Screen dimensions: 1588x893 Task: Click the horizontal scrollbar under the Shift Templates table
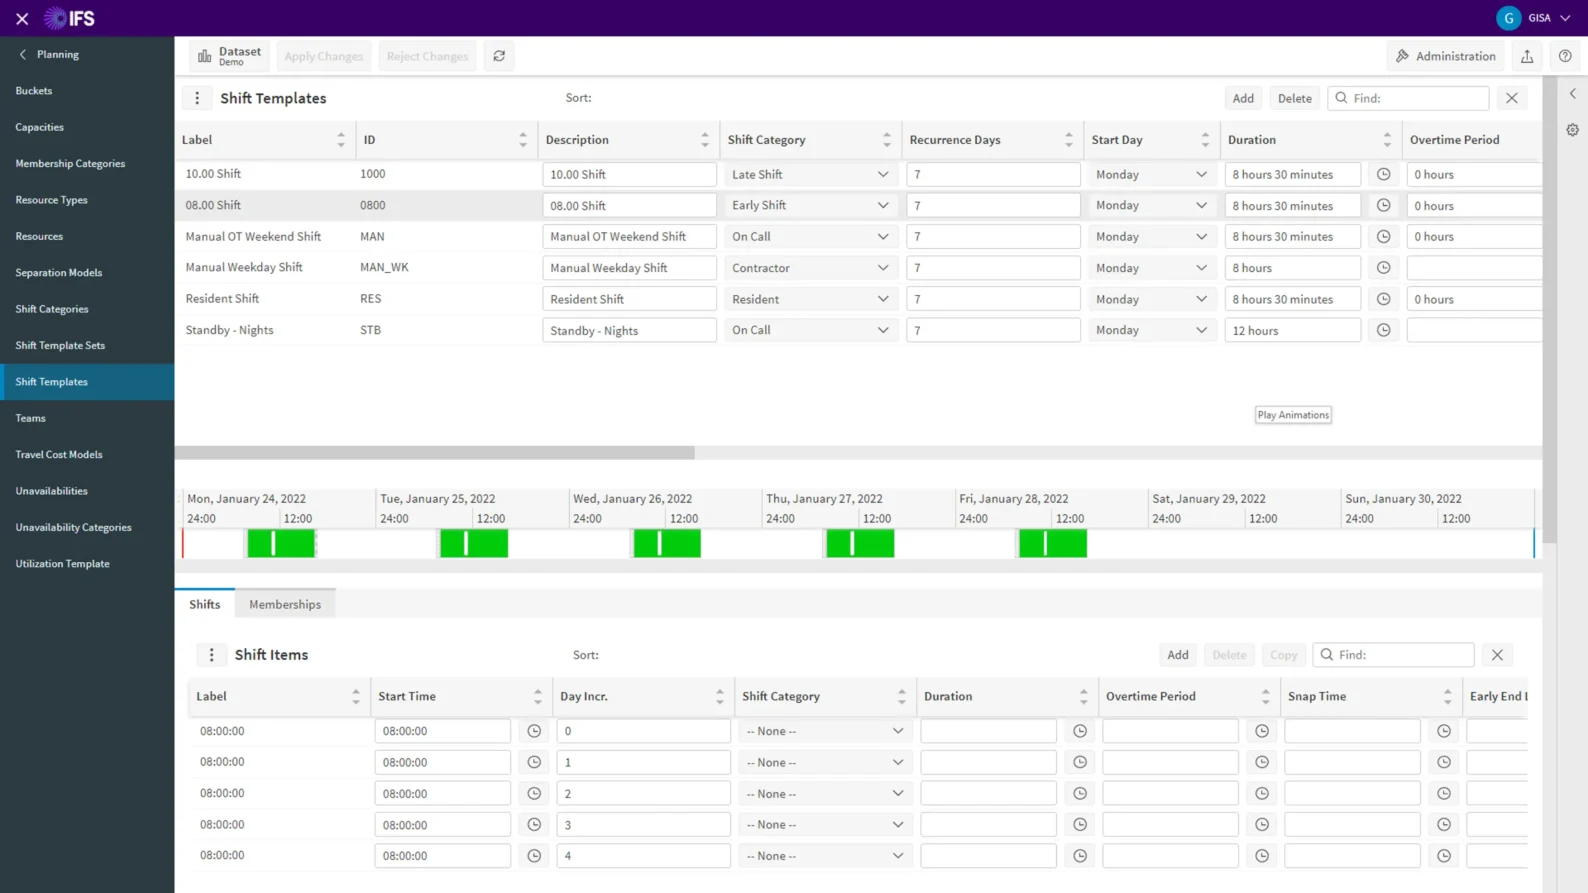pos(435,453)
